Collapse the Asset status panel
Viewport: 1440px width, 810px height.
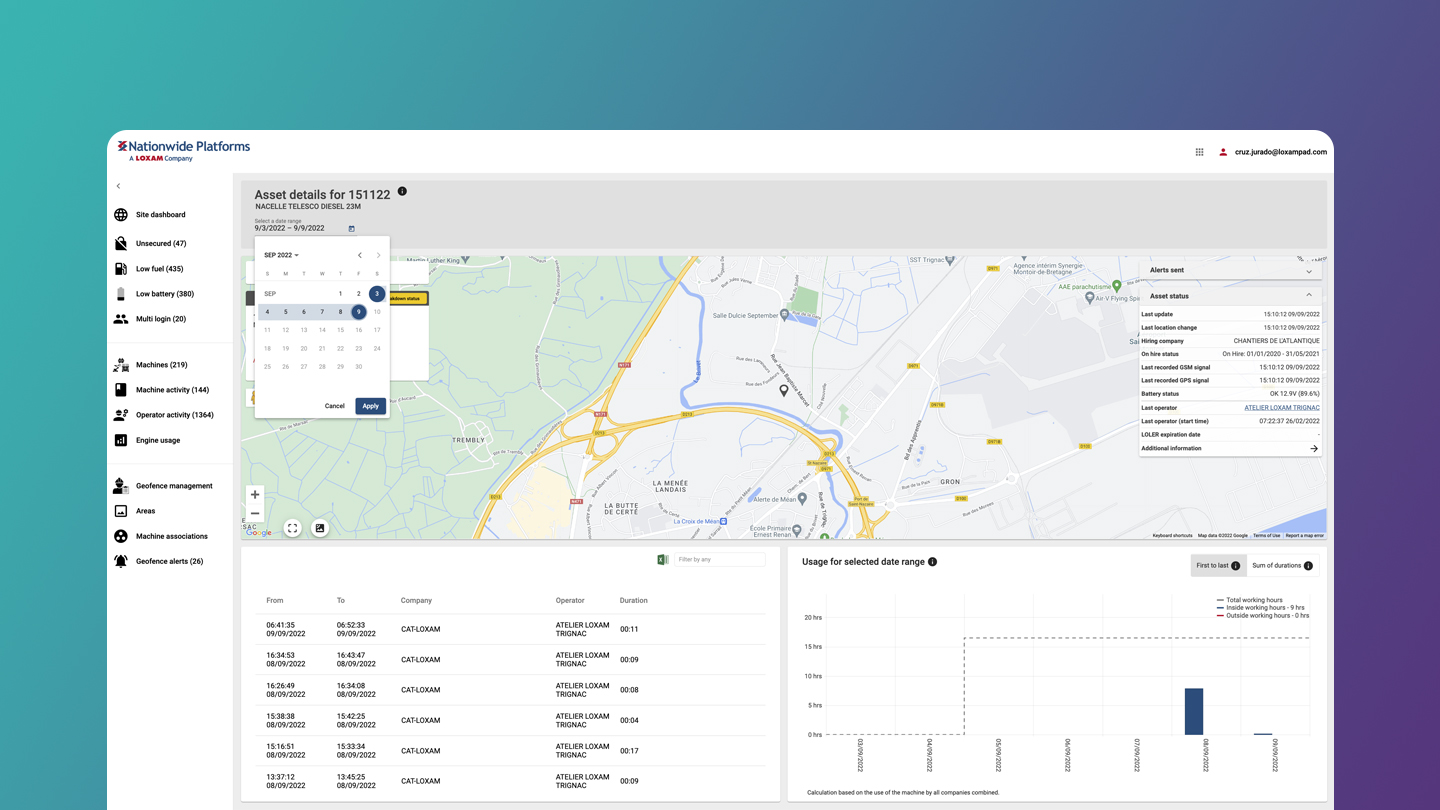(1309, 295)
